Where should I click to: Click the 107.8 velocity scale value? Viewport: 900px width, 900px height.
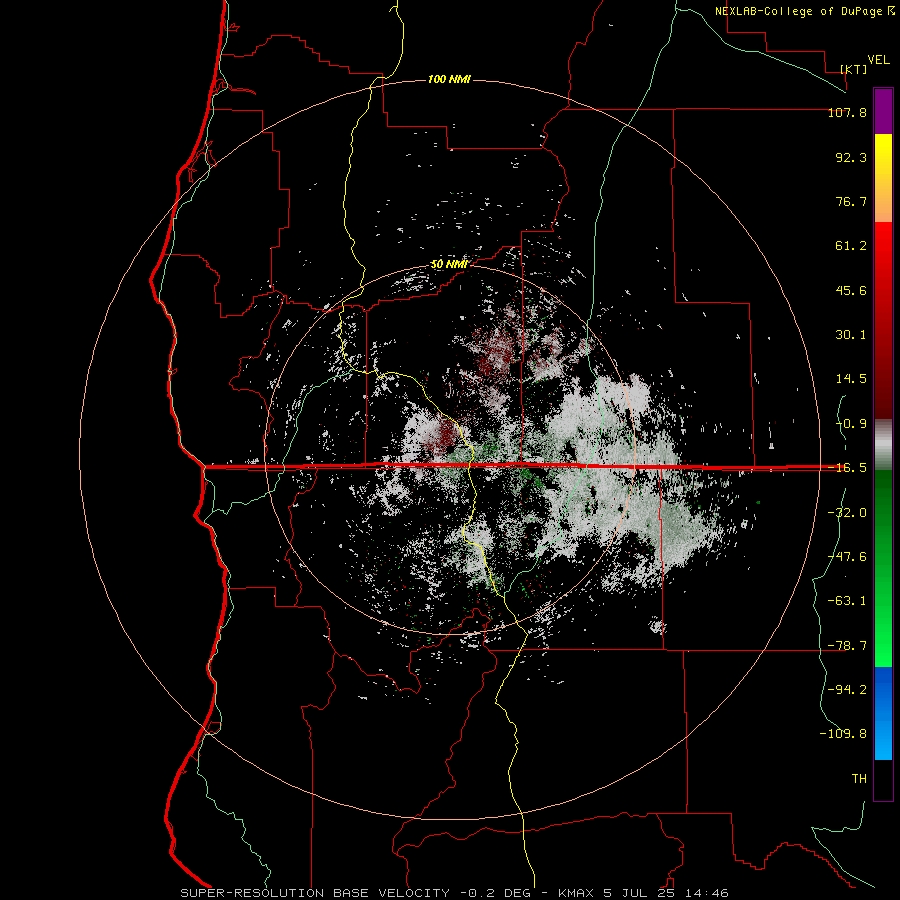[x=847, y=112]
